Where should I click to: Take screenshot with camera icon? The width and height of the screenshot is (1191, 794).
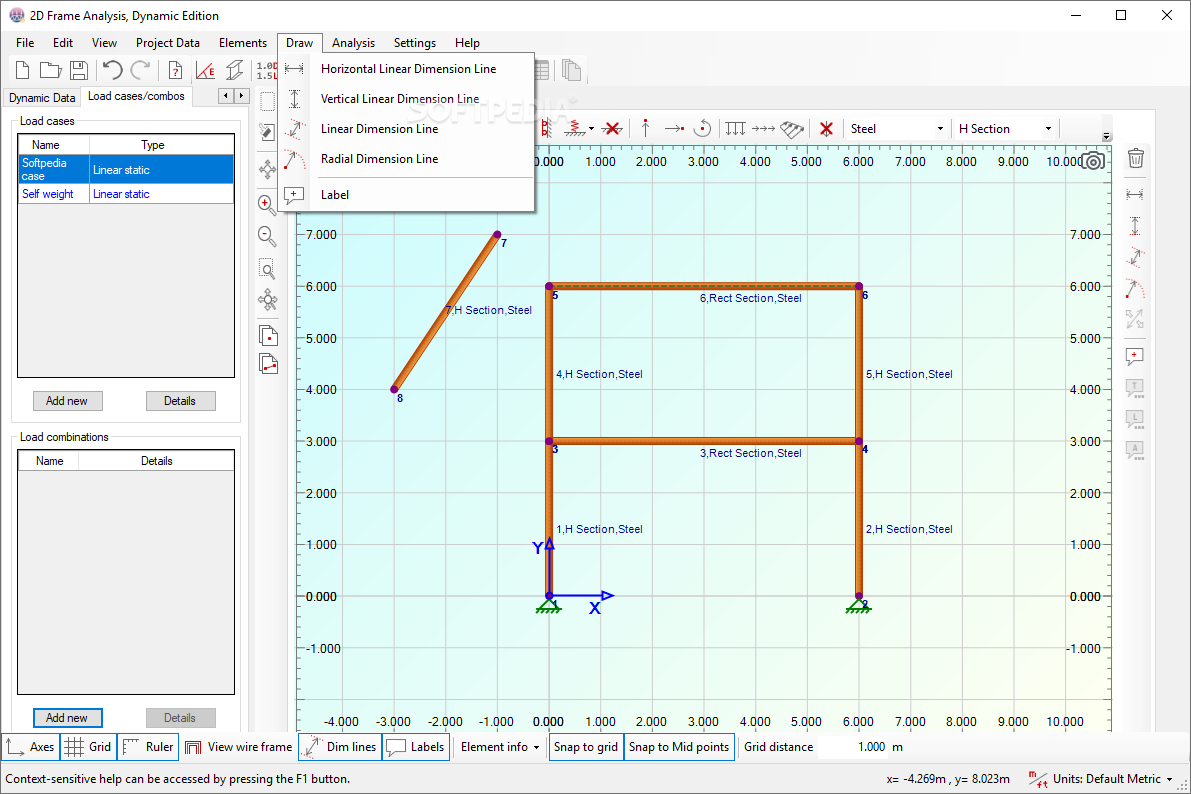point(1093,161)
